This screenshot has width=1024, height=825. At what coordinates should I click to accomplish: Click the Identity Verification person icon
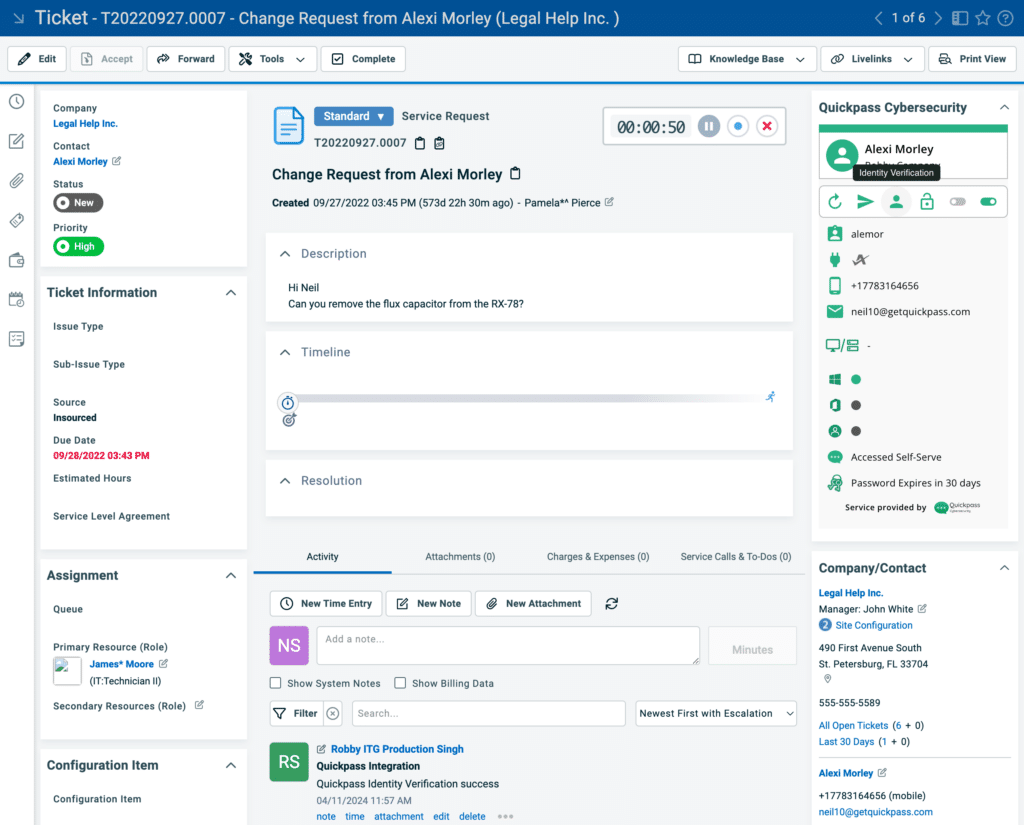coord(896,202)
